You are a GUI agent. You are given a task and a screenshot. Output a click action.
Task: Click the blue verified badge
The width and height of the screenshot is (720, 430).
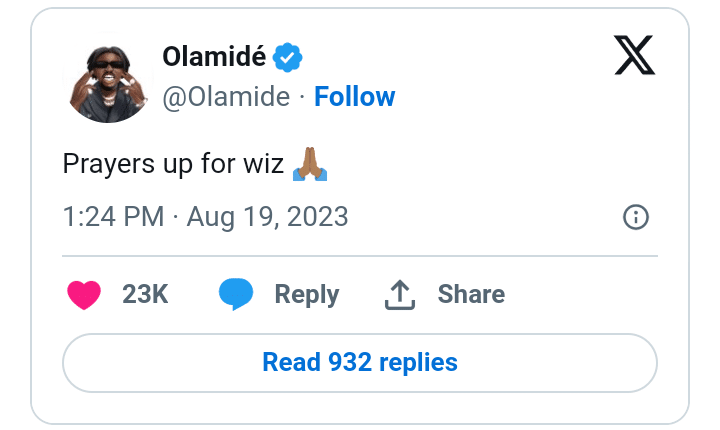point(289,59)
